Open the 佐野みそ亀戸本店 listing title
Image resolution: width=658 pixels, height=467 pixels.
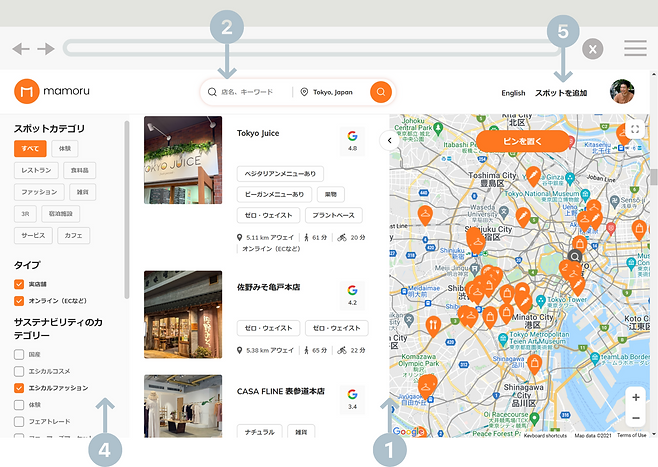[x=269, y=287]
